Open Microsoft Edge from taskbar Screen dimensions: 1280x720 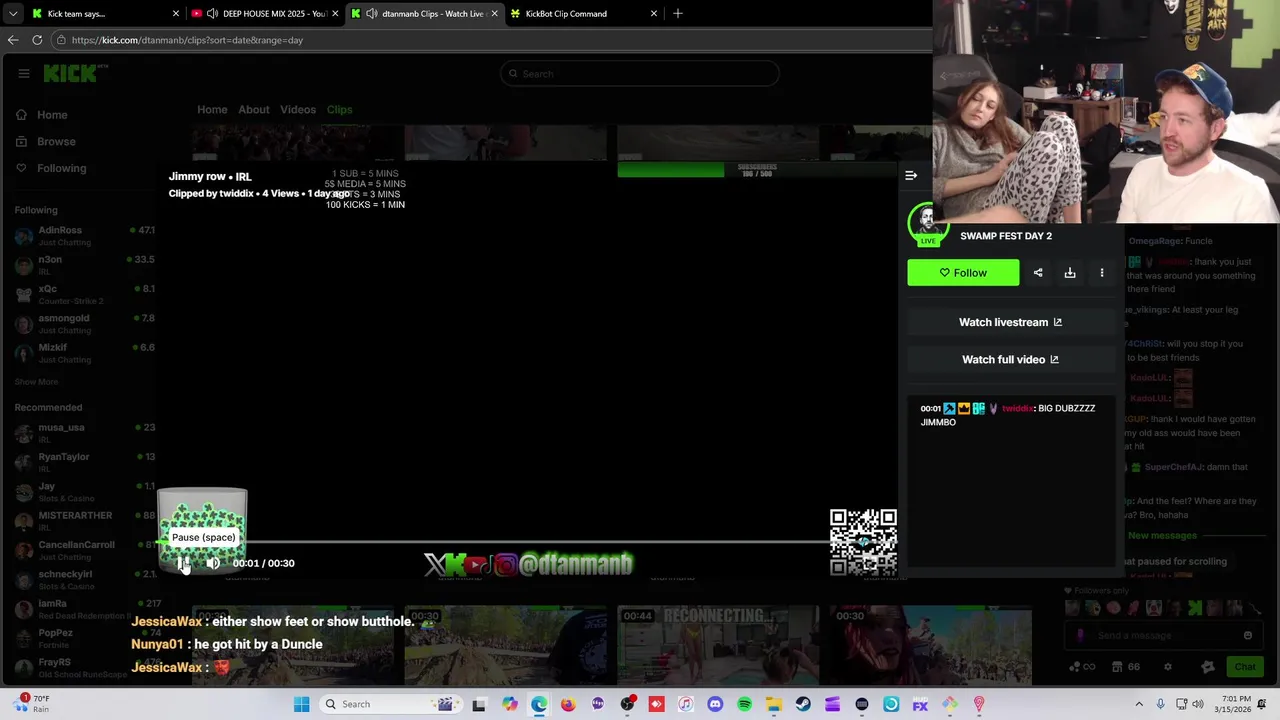click(539, 704)
